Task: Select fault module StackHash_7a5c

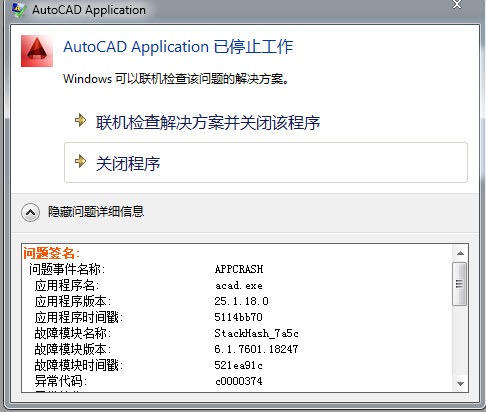Action: pos(256,333)
